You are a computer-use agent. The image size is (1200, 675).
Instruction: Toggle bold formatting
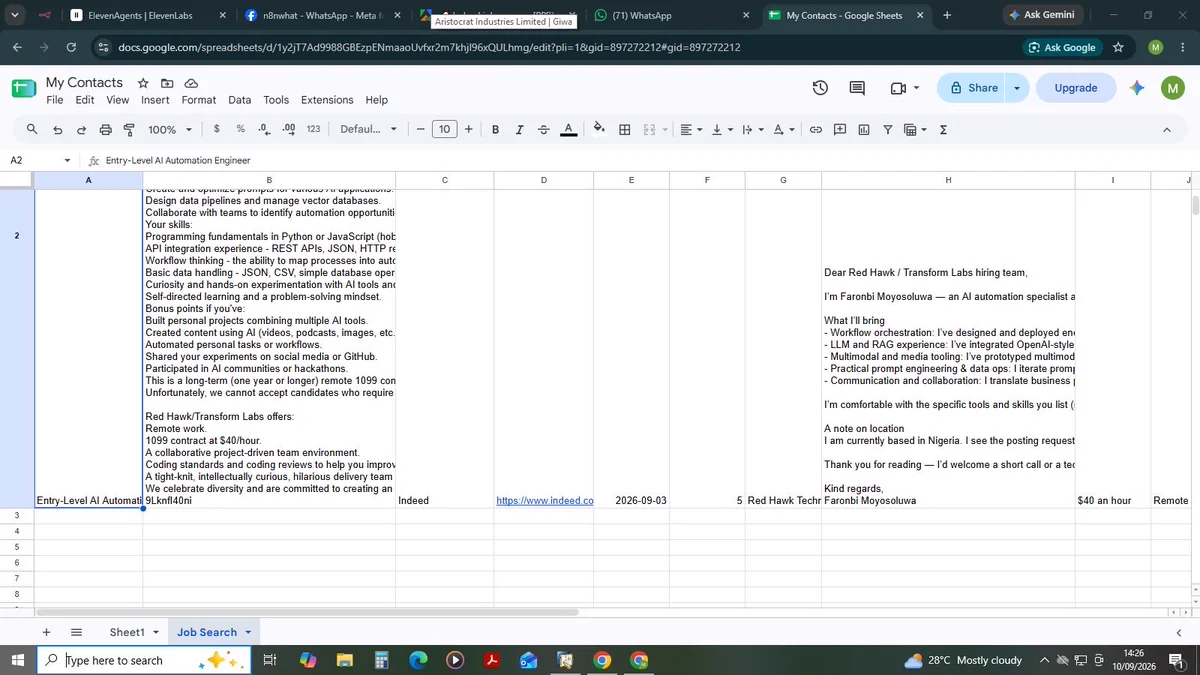tap(495, 129)
